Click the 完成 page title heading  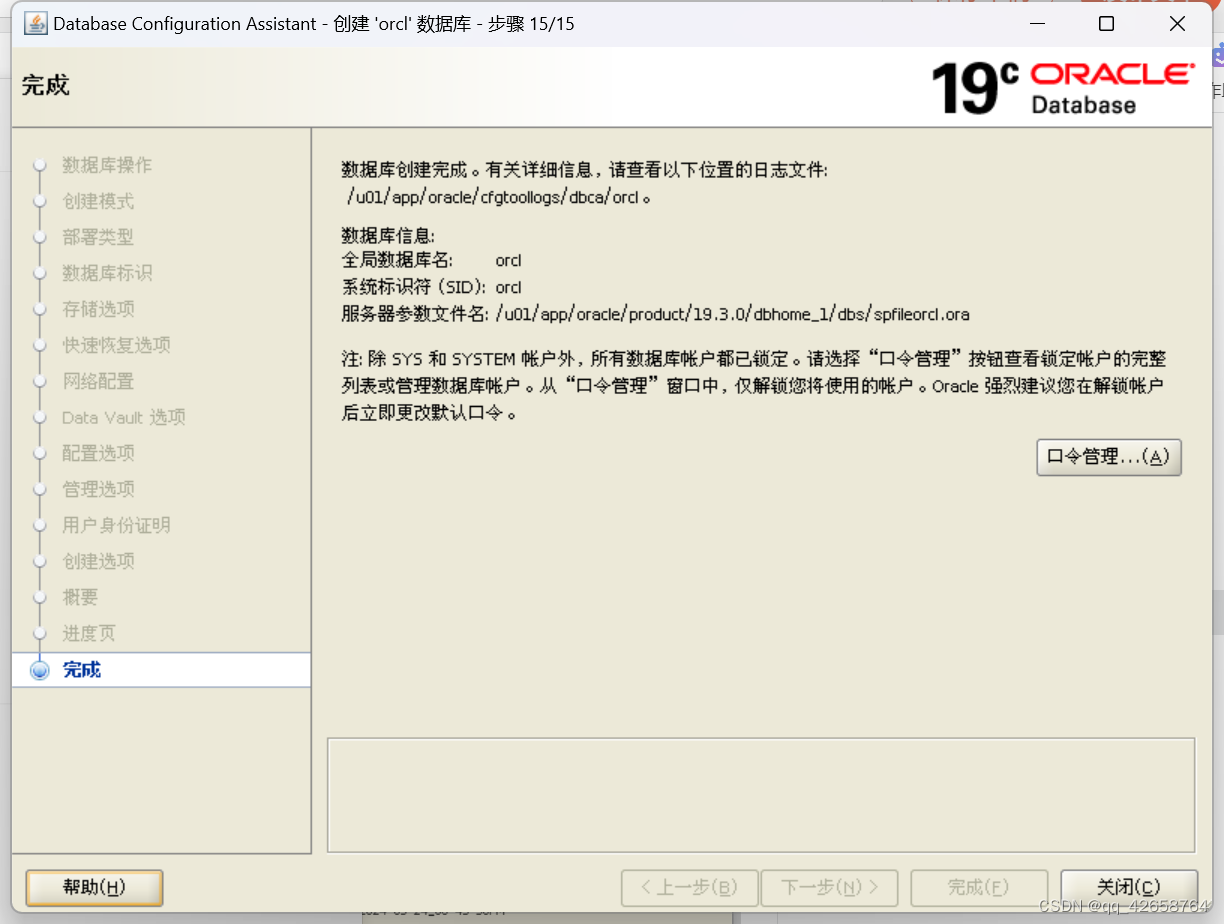pos(46,85)
